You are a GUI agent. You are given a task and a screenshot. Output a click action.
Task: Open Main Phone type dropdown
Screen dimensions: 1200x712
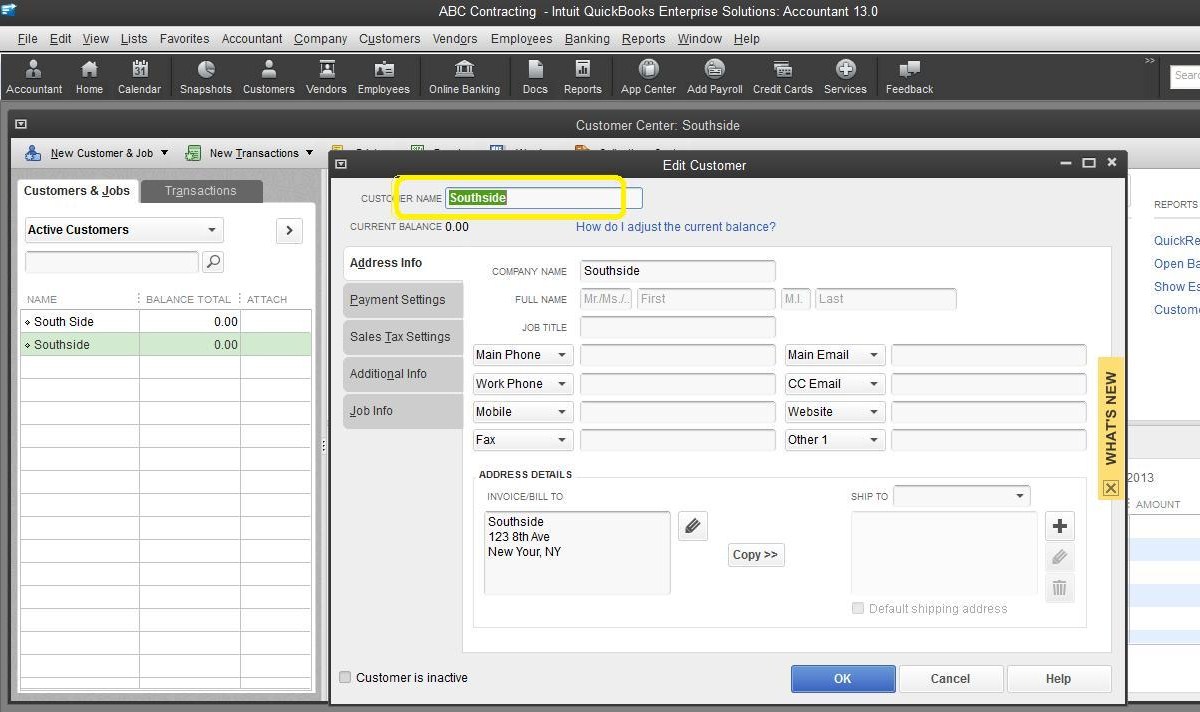pyautogui.click(x=522, y=355)
